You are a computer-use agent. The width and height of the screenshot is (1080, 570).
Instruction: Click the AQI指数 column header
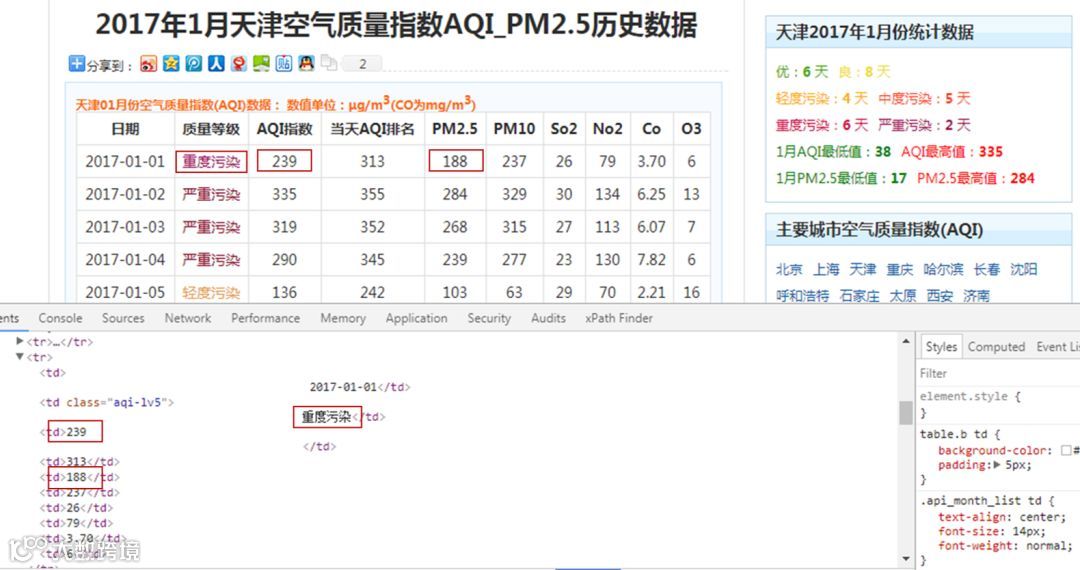(284, 129)
